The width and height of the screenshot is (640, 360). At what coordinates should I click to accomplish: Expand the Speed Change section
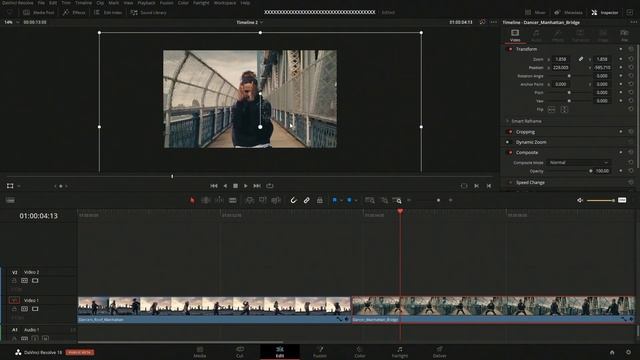(530, 182)
